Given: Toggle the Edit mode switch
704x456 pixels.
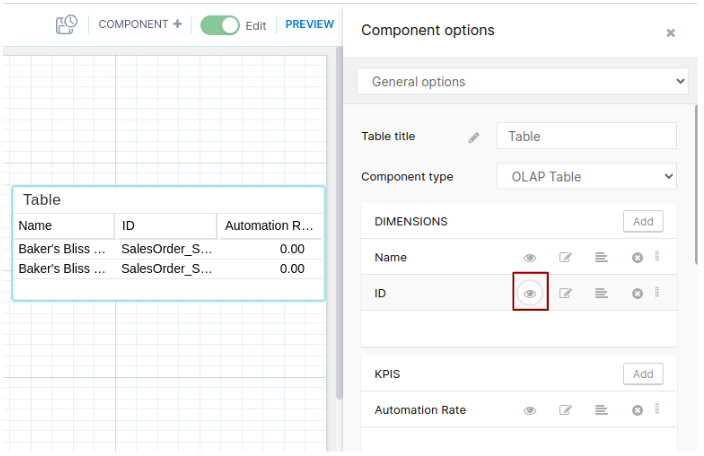Looking at the screenshot, I should 220,25.
